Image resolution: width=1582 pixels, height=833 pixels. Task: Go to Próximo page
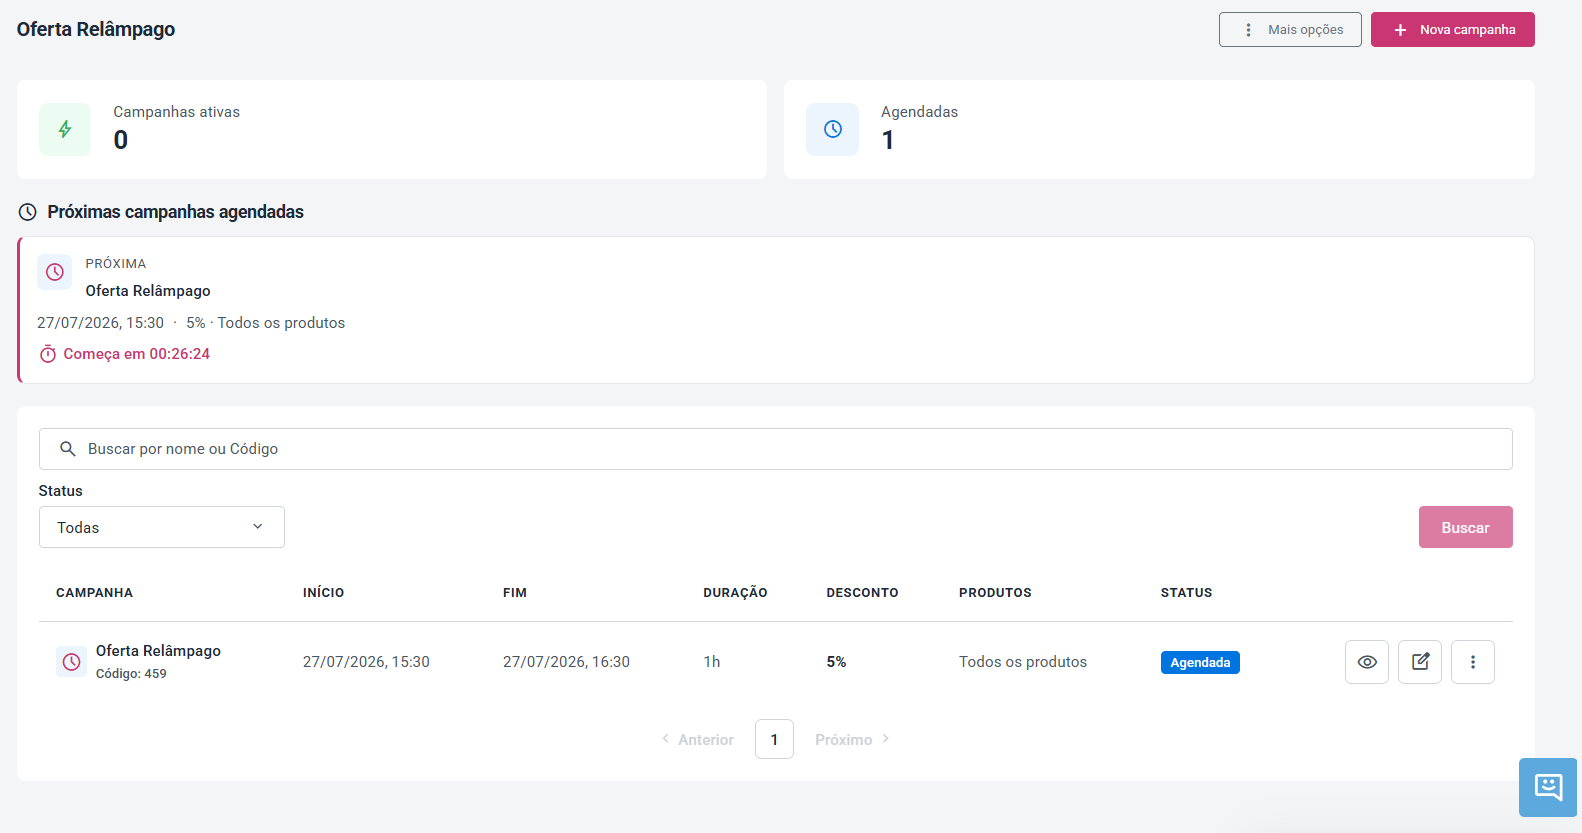(852, 740)
